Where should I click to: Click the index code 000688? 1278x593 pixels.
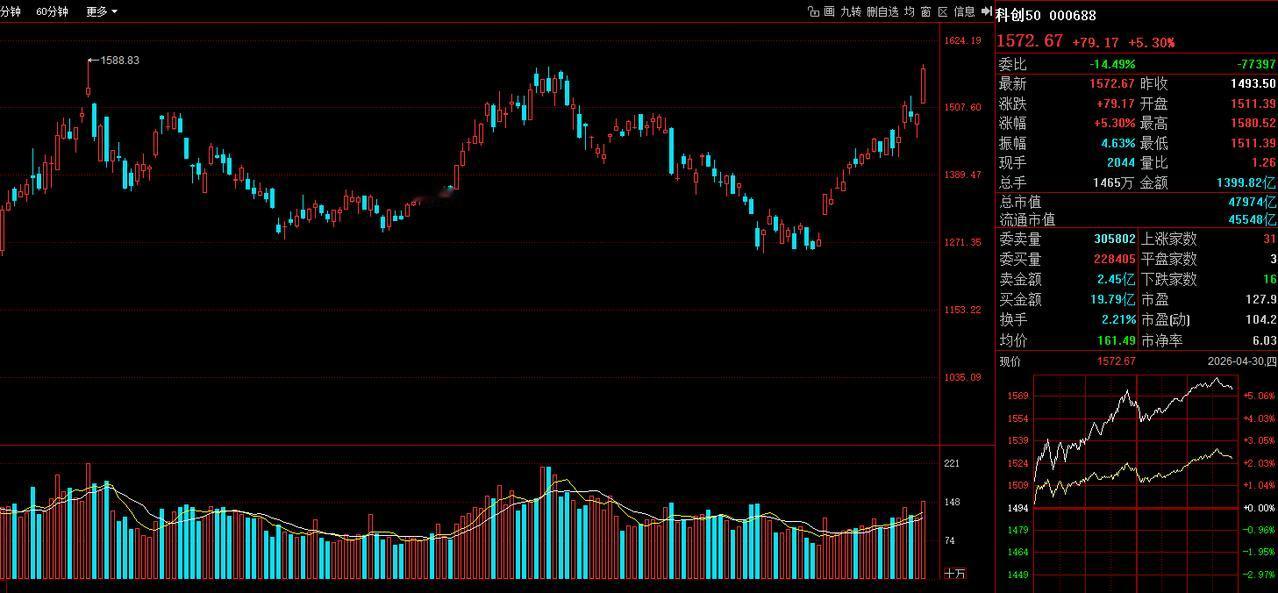click(x=1072, y=15)
